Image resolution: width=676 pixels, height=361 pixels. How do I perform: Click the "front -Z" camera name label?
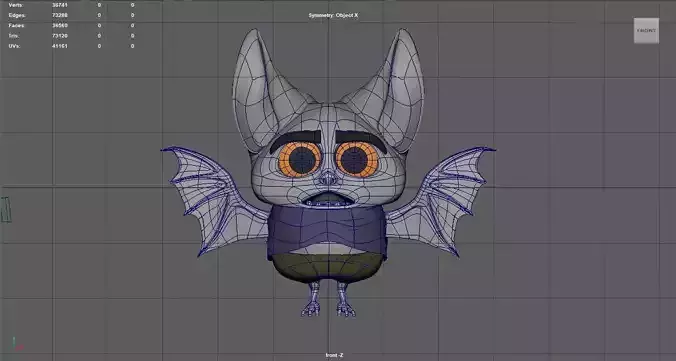click(334, 355)
